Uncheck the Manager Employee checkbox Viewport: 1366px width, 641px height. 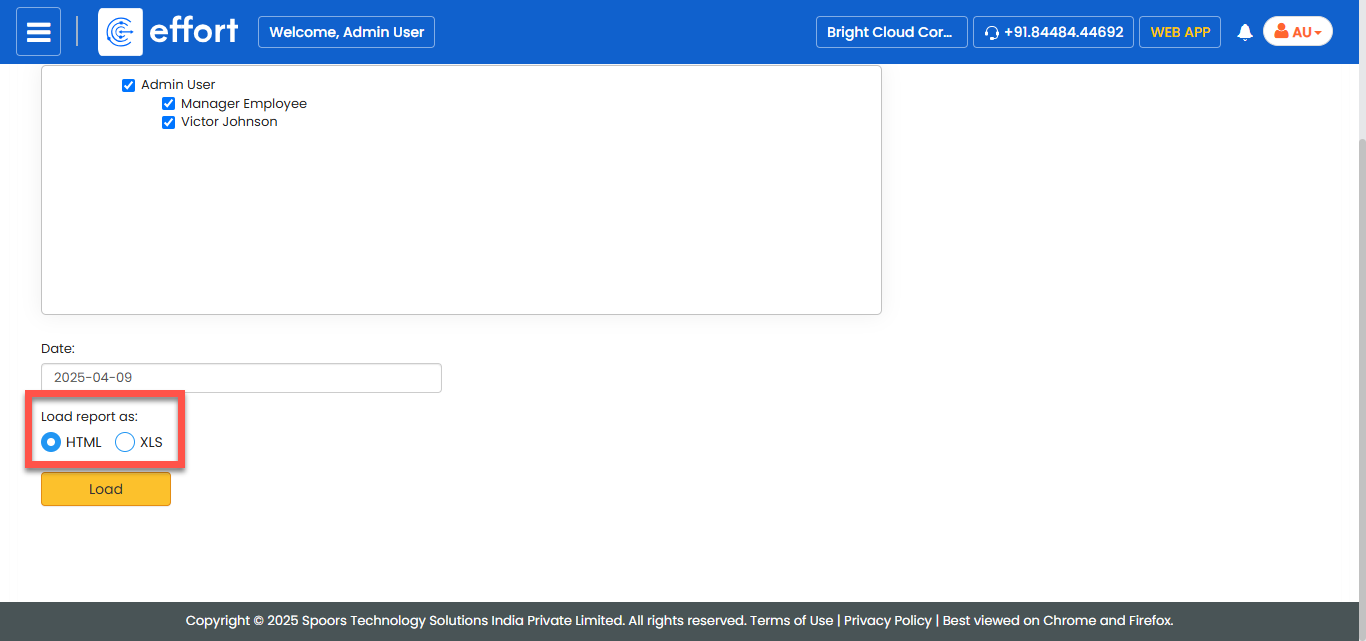coord(168,104)
